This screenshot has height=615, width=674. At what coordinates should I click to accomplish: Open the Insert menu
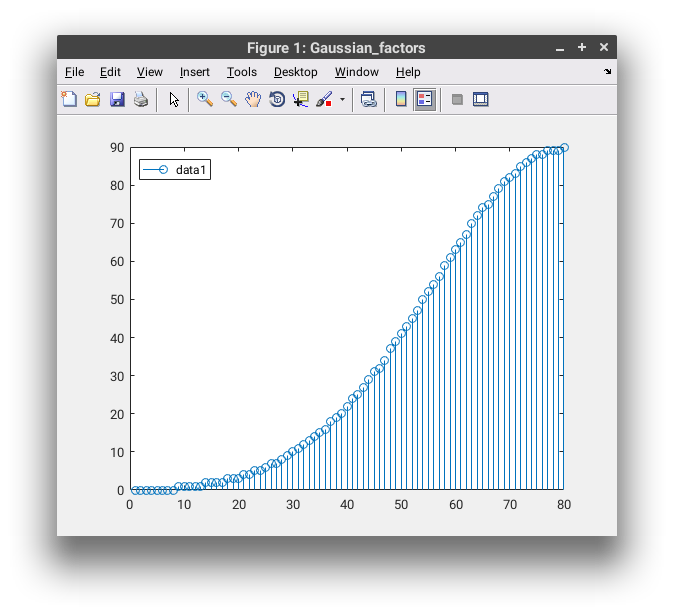pos(194,72)
